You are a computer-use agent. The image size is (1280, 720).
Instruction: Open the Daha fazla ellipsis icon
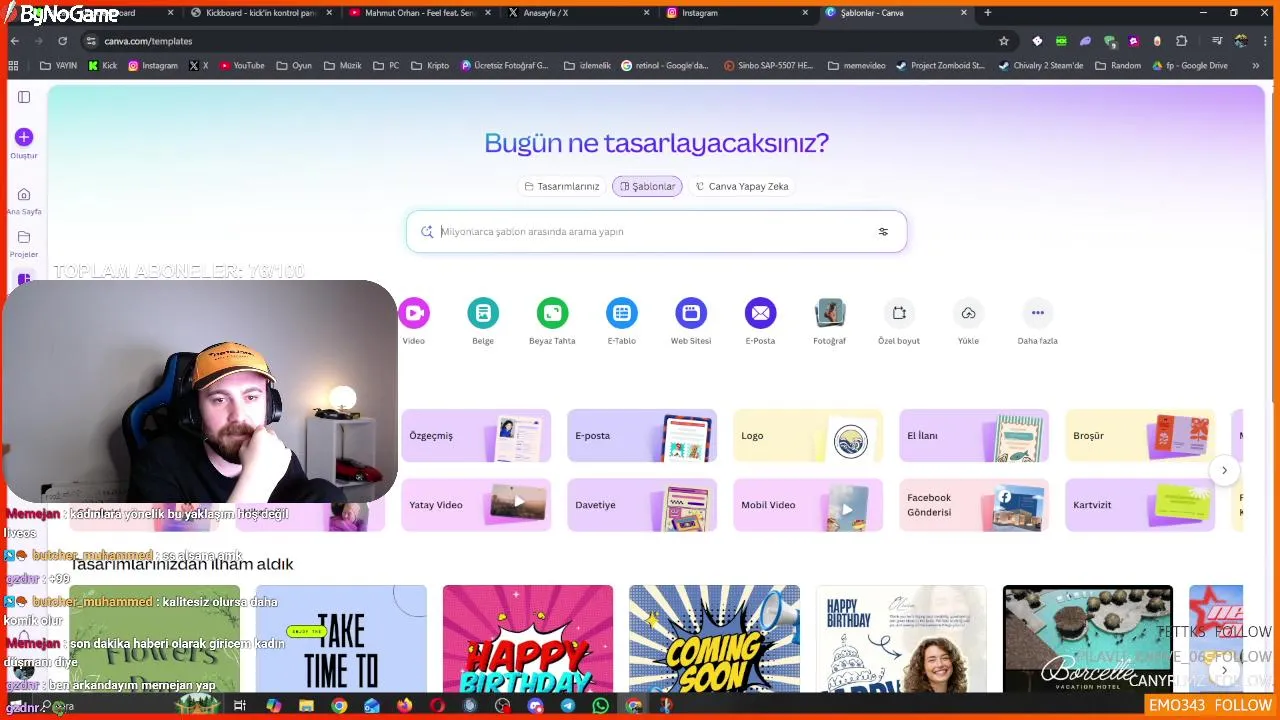[x=1037, y=313]
